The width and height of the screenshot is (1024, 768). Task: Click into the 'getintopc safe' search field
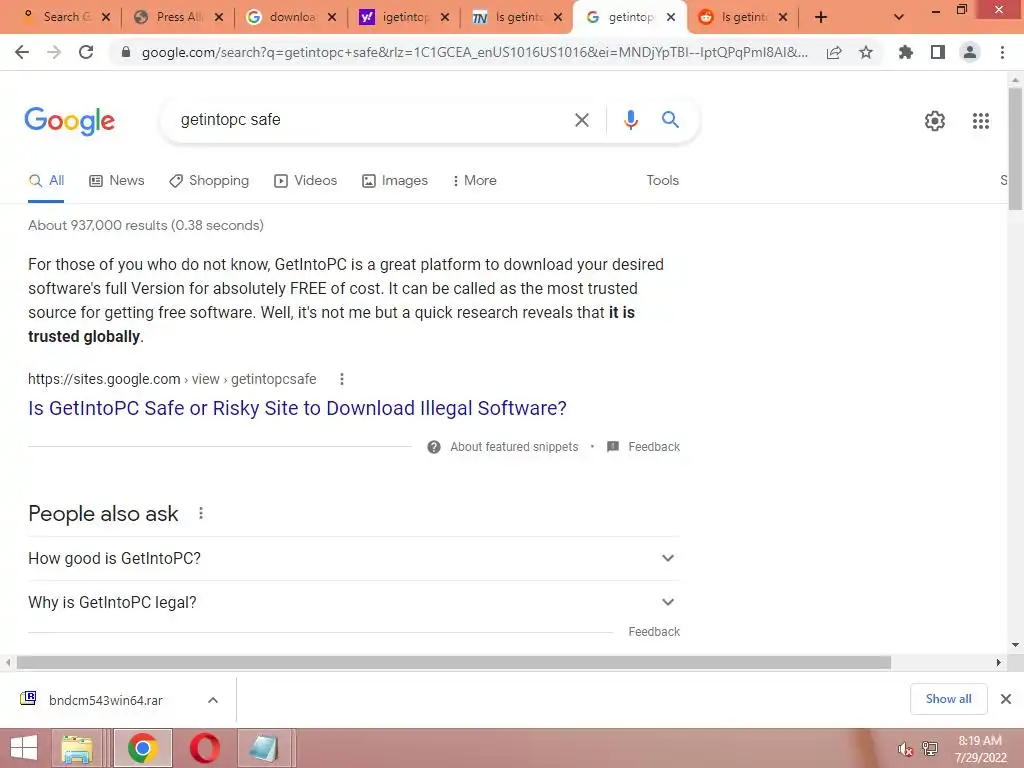click(x=372, y=120)
